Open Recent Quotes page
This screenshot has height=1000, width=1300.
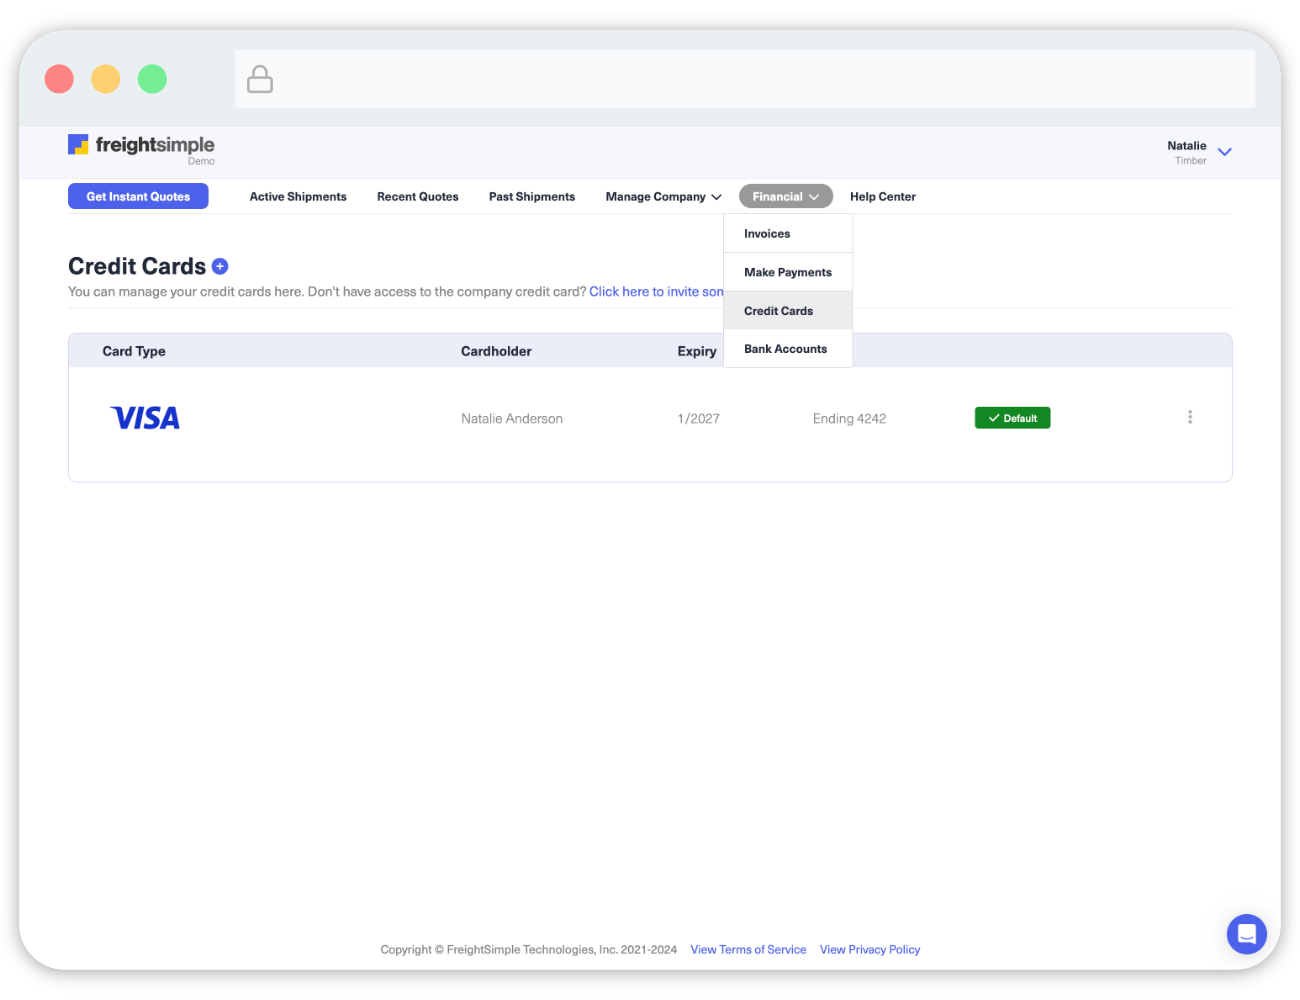[417, 197]
